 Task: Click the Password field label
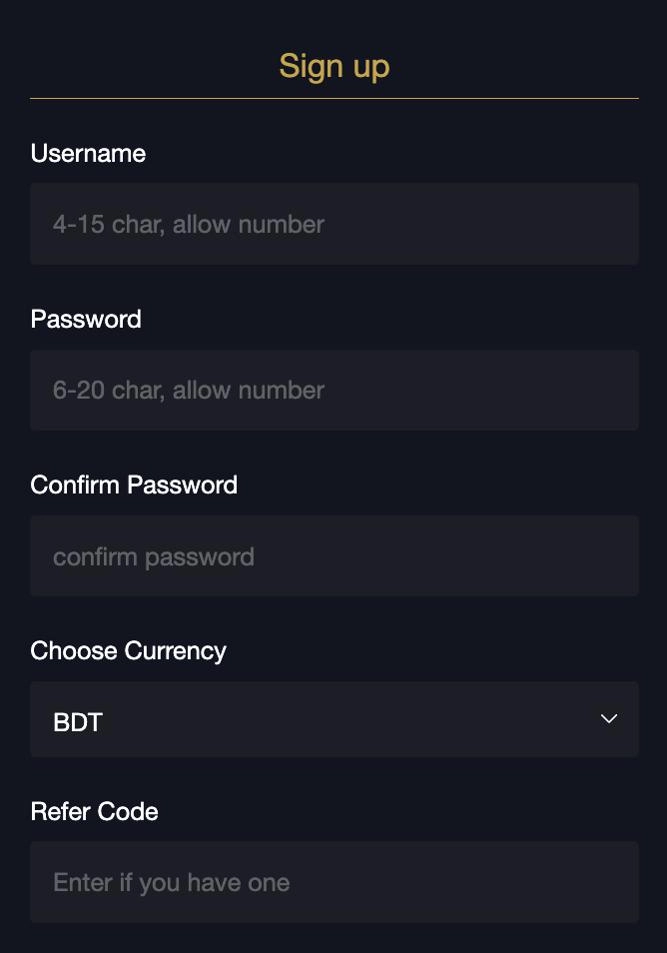tap(86, 319)
